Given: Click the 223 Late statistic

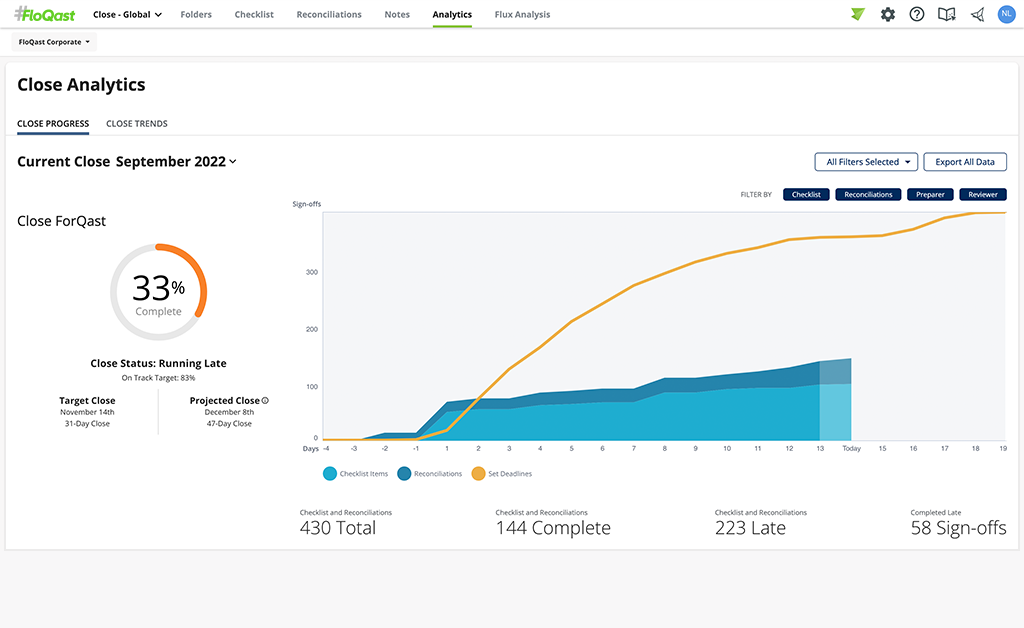Looking at the screenshot, I should [750, 527].
